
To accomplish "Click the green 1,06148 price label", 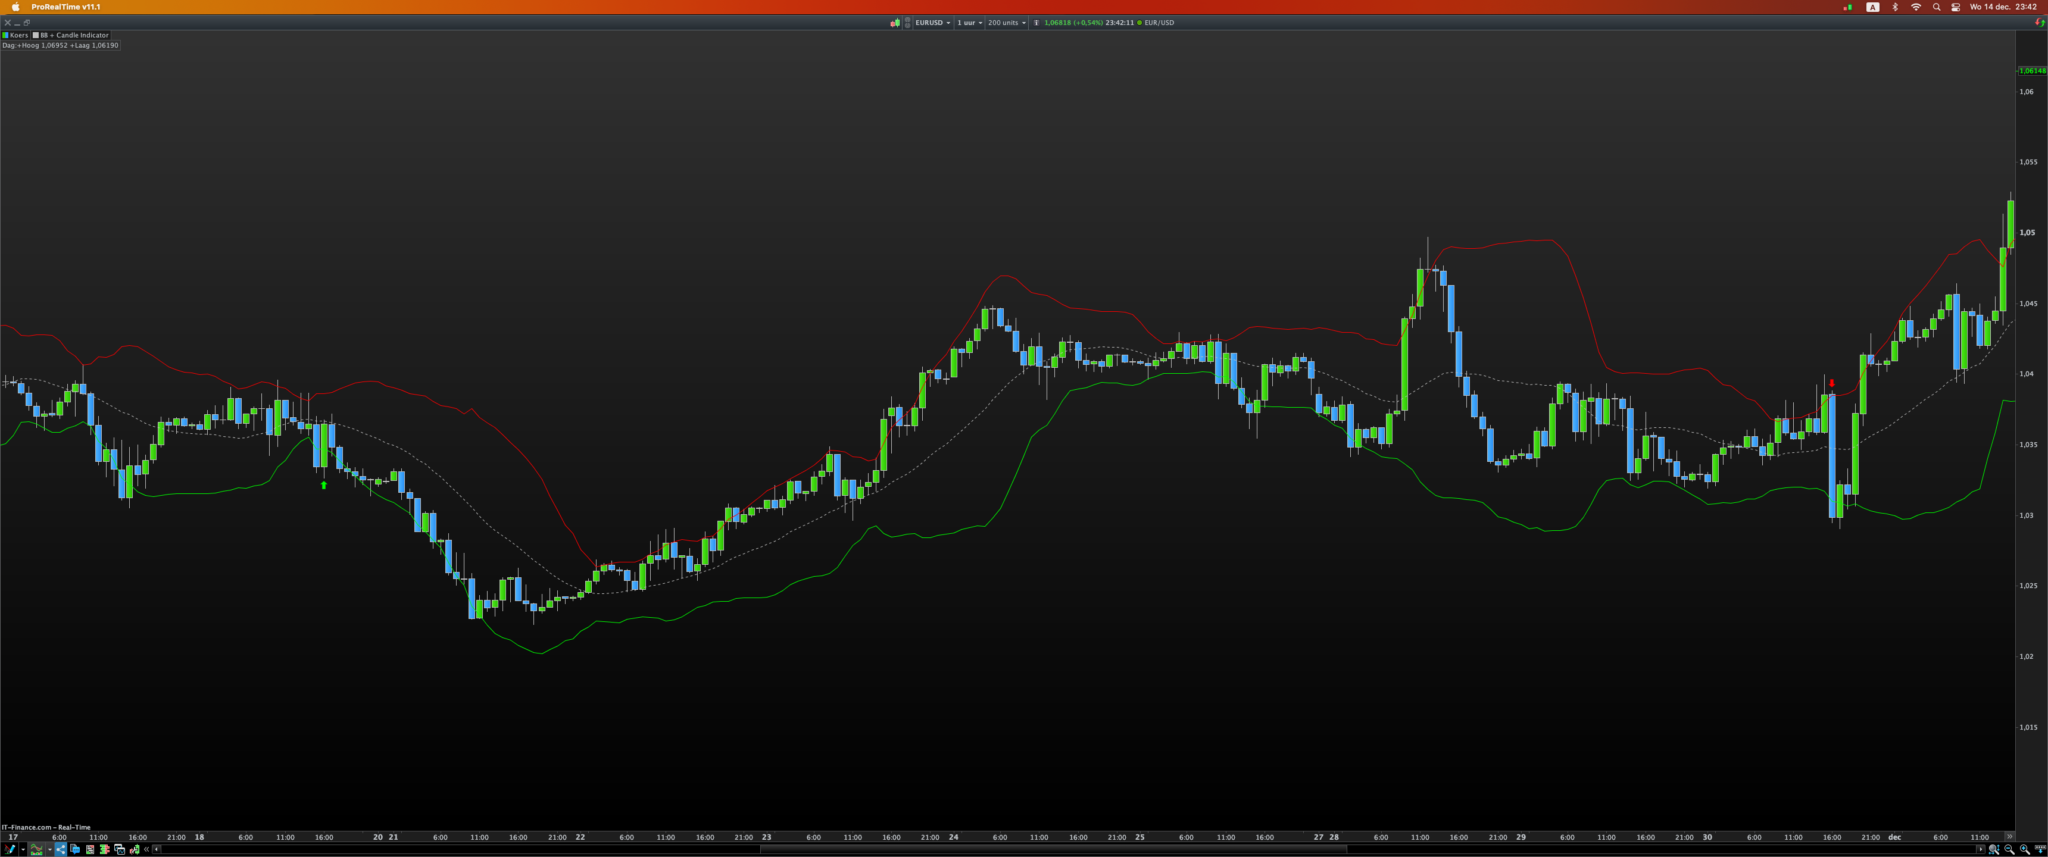I will (x=2031, y=71).
